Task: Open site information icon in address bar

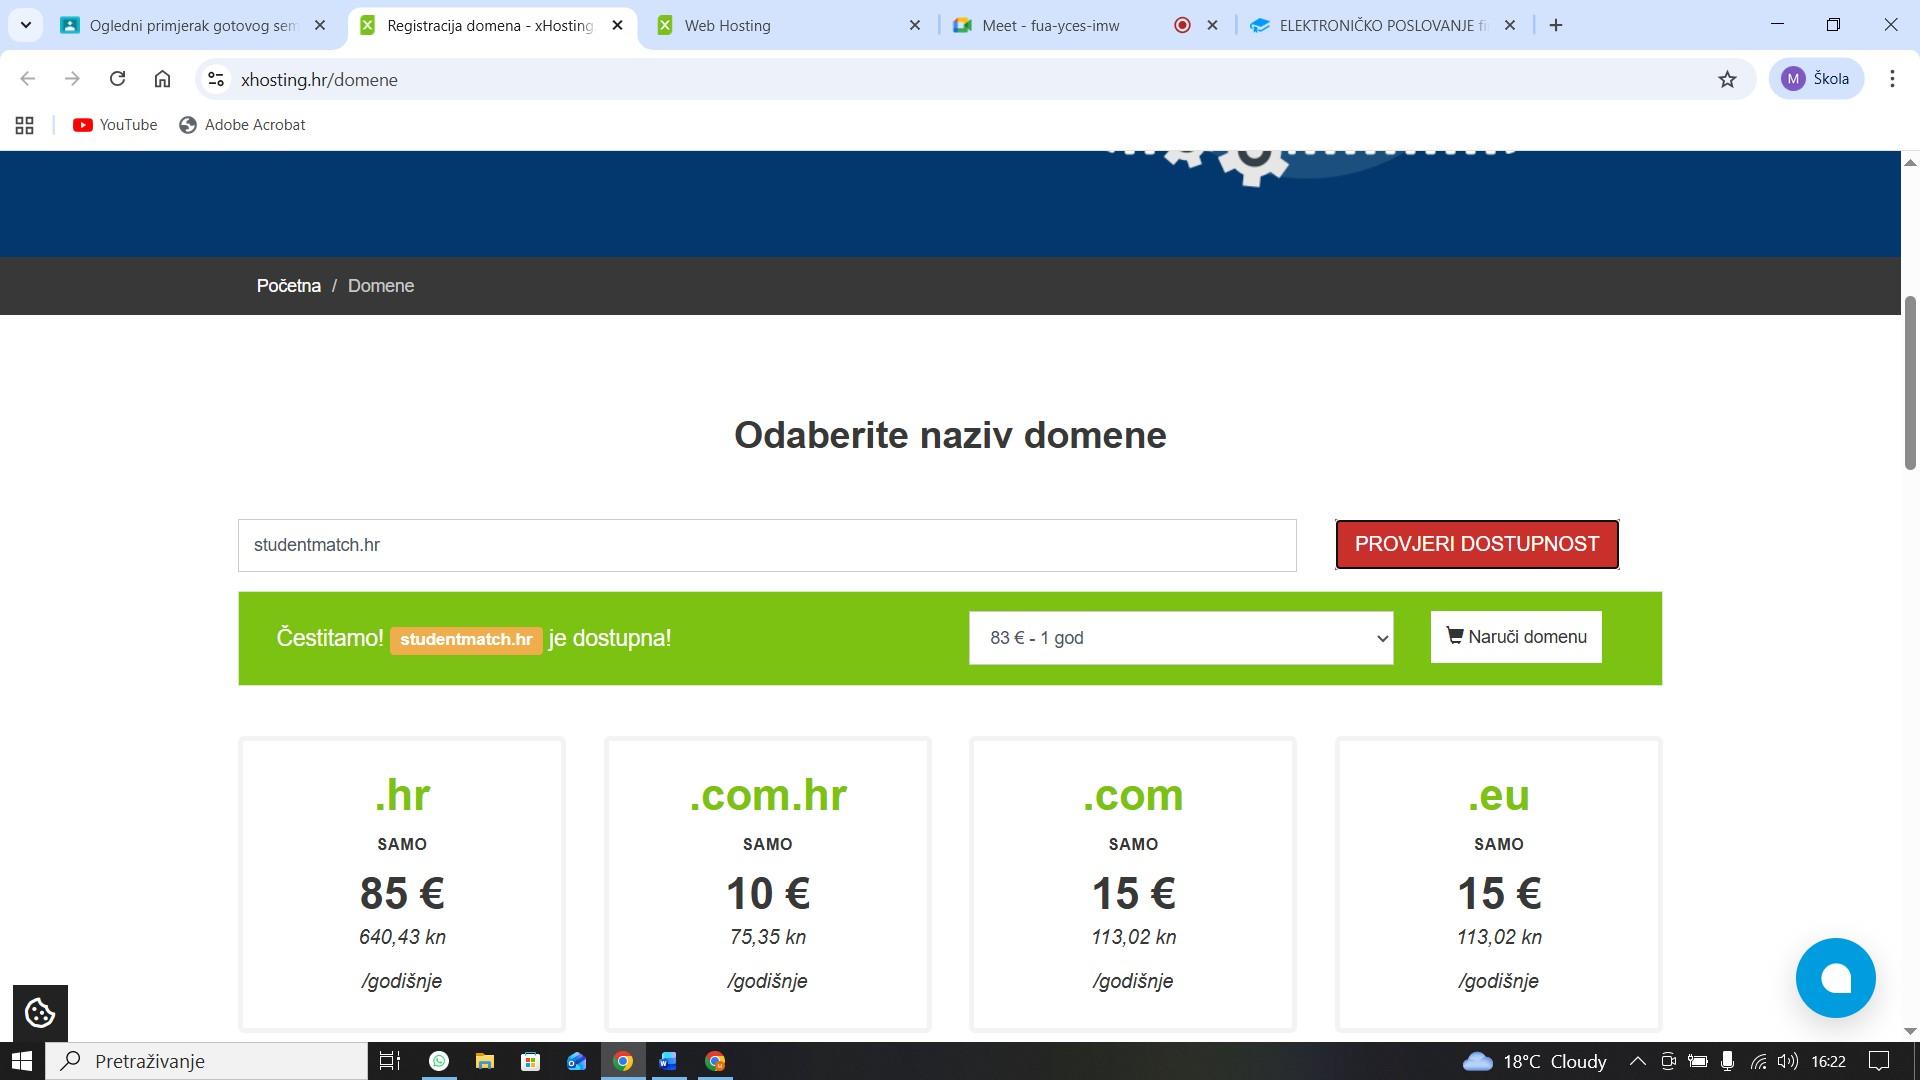Action: 215,79
